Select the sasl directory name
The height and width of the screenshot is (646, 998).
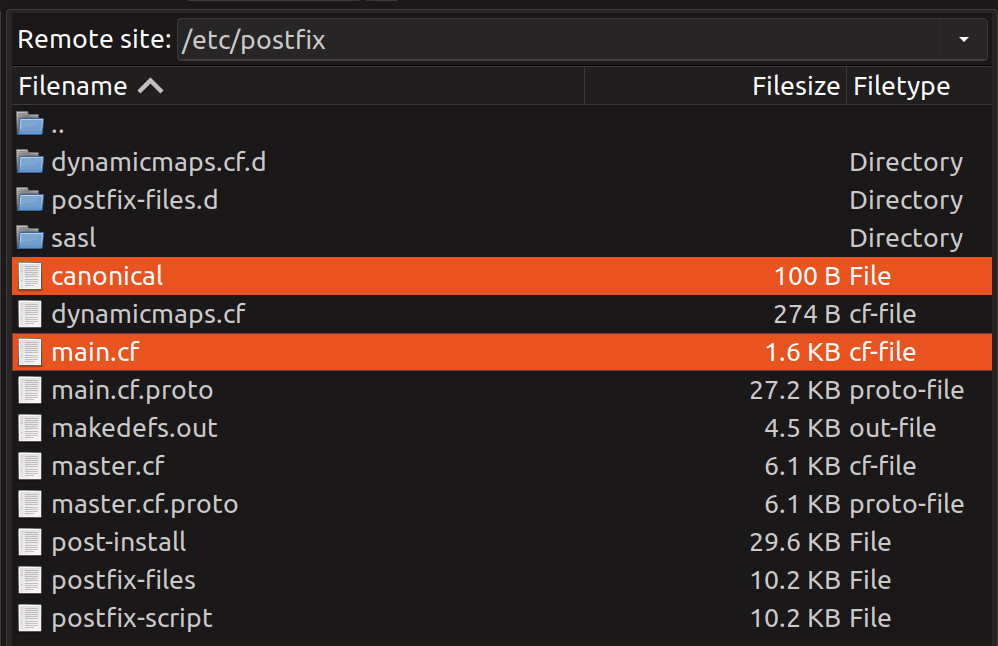(x=74, y=239)
